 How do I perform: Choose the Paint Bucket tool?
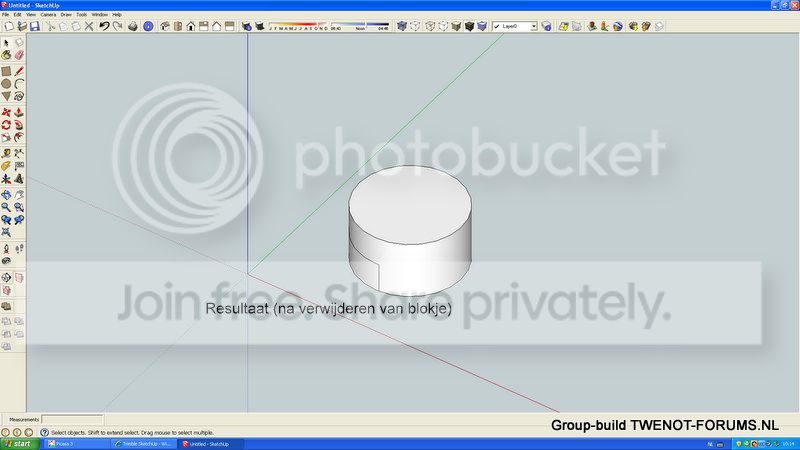pos(6,55)
